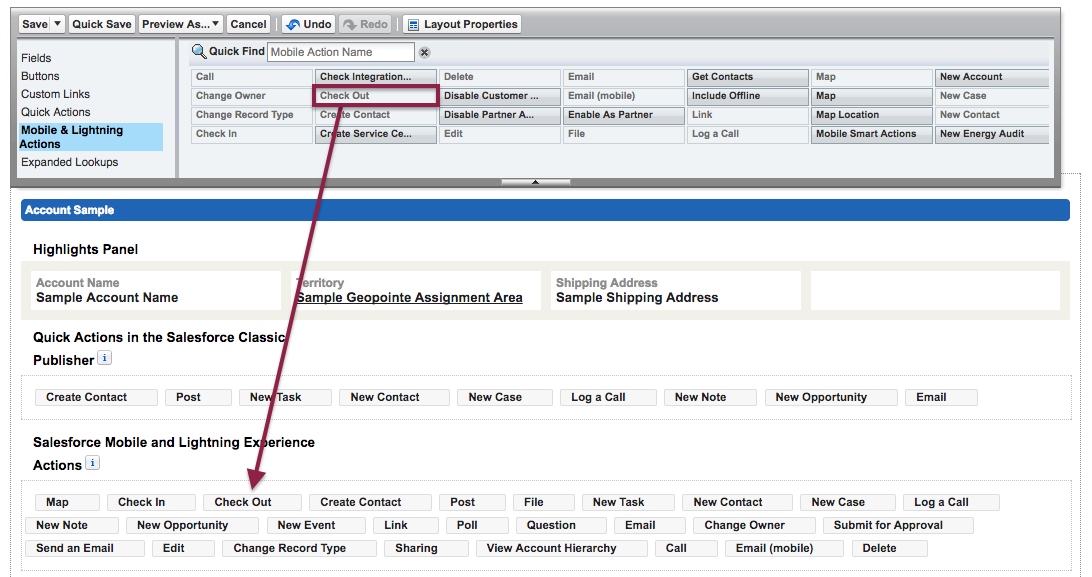Viewport: 1092px width, 577px height.
Task: Select the Account Name highlights field
Action: 156,290
